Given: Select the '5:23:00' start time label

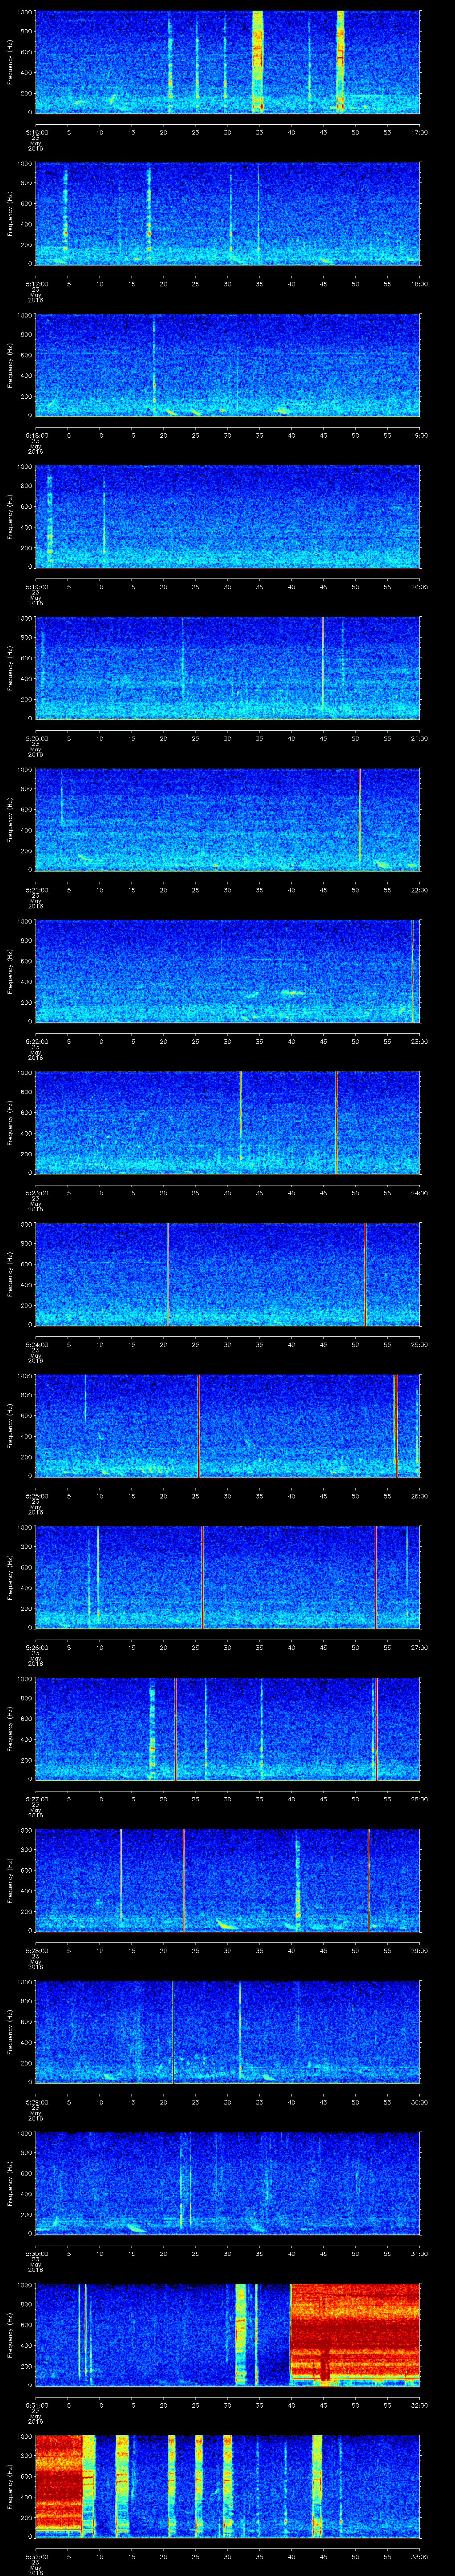Looking at the screenshot, I should click(x=36, y=1193).
